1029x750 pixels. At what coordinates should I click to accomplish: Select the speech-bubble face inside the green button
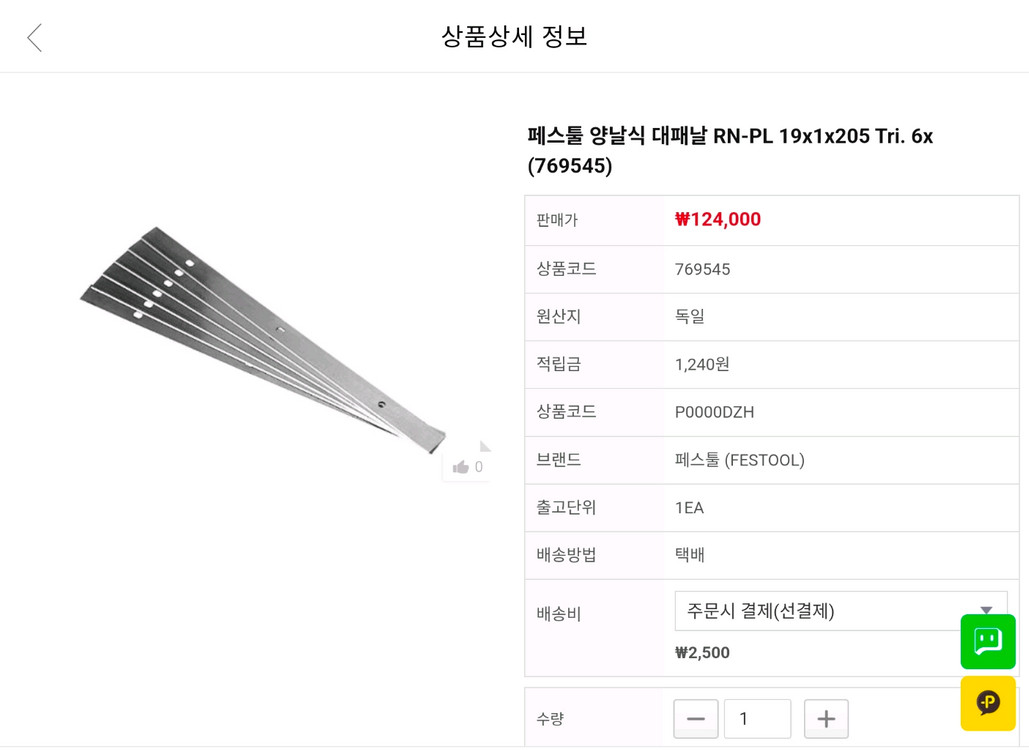(x=987, y=642)
